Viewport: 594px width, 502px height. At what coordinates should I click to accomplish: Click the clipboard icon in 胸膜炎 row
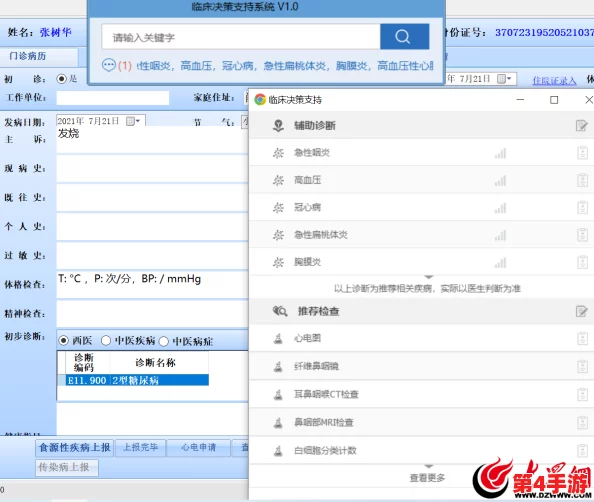[x=583, y=262]
